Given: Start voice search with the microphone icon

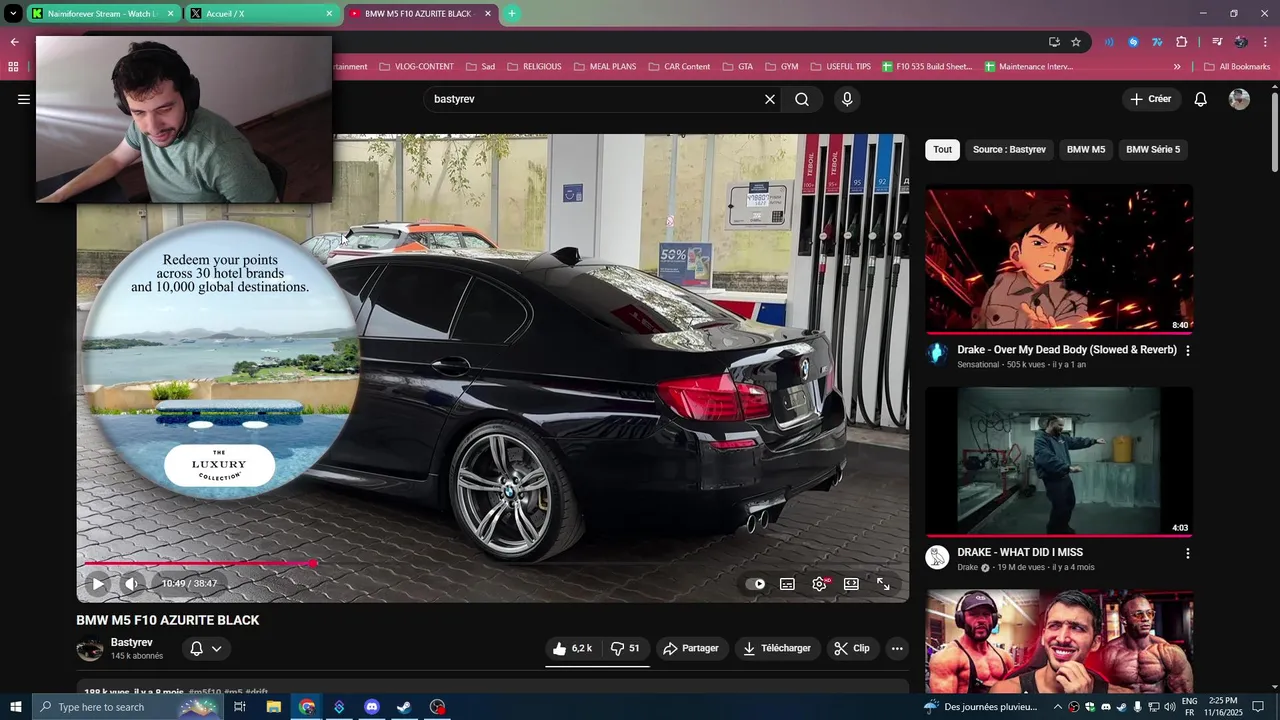Looking at the screenshot, I should 847,99.
